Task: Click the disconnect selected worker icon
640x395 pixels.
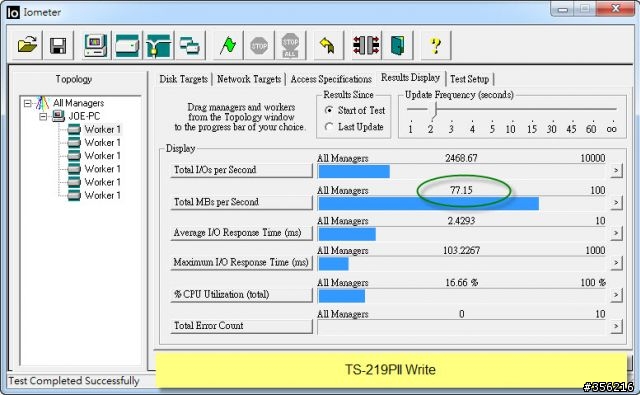Action: (x=366, y=45)
